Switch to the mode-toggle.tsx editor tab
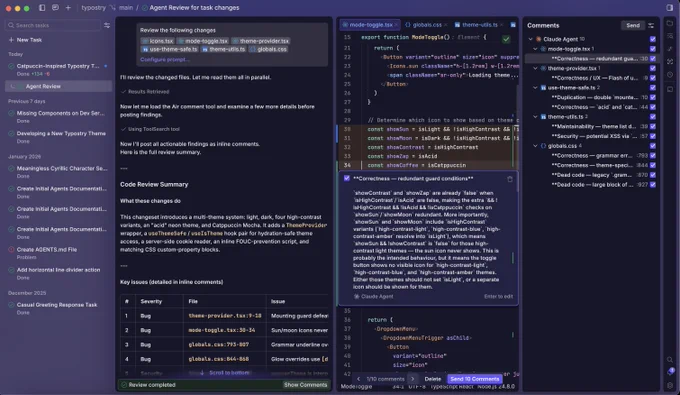Screen dimensions: 680x395 point(370,25)
